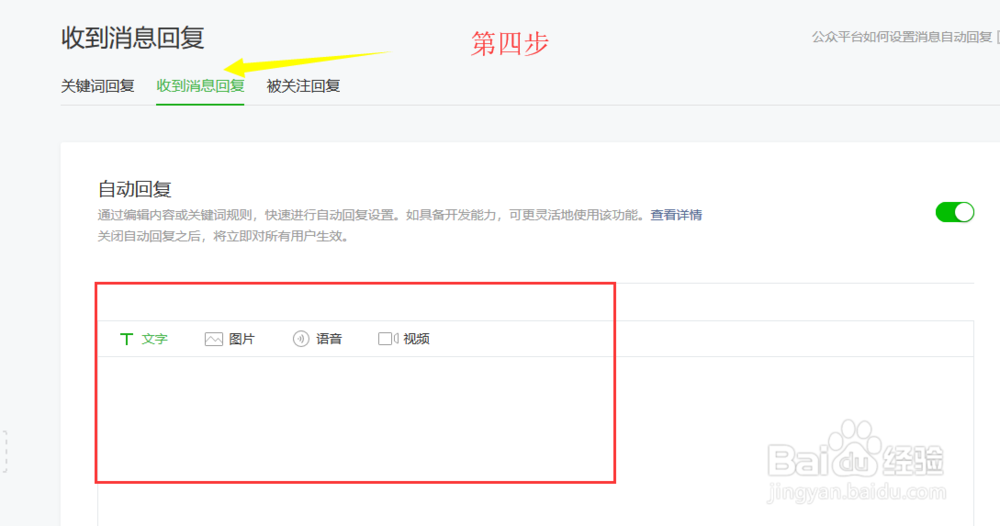This screenshot has width=1000, height=526.
Task: Choose the 语音 reply type label
Action: coord(329,339)
